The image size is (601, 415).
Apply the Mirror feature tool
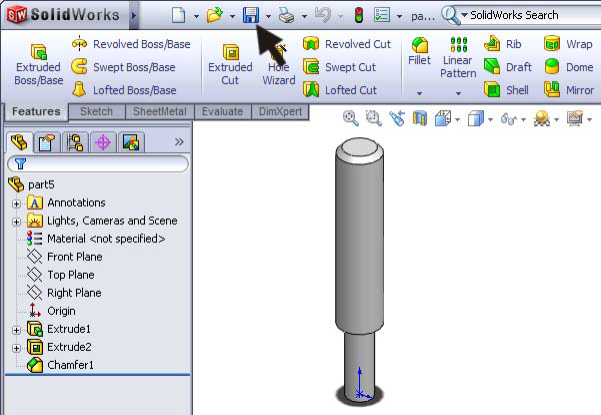pyautogui.click(x=568, y=89)
